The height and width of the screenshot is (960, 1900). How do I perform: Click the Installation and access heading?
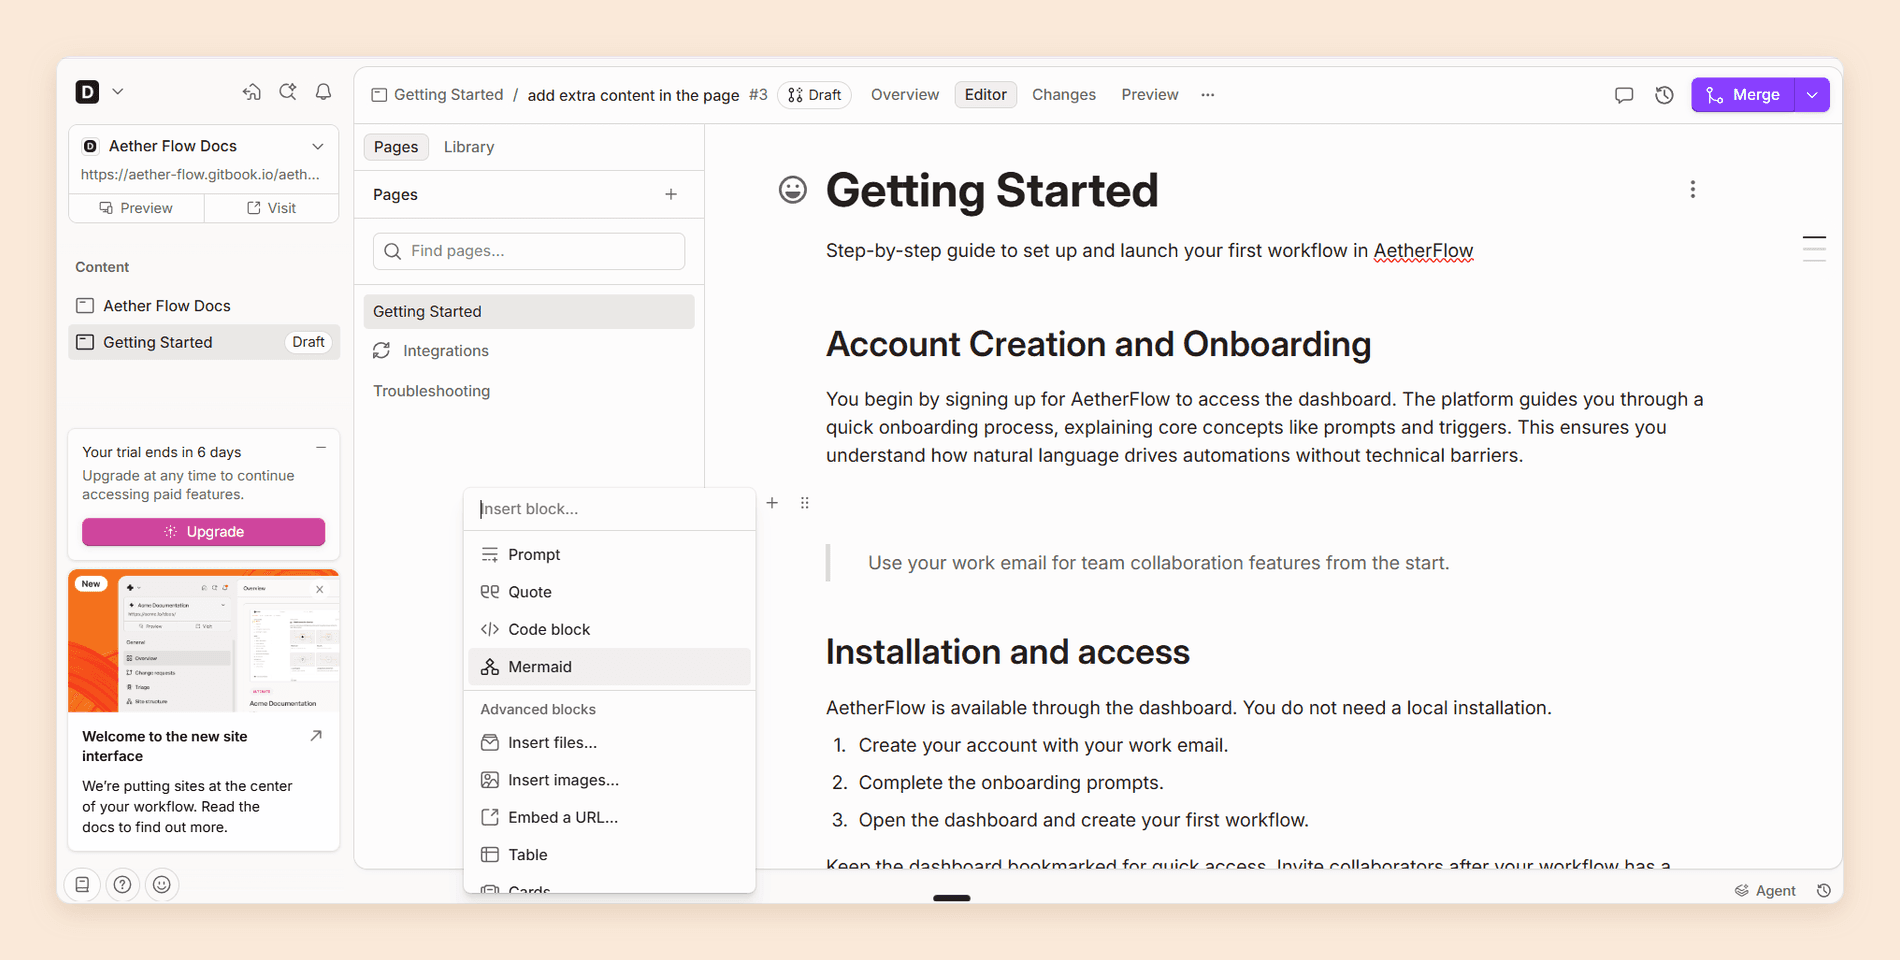pyautogui.click(x=1007, y=652)
